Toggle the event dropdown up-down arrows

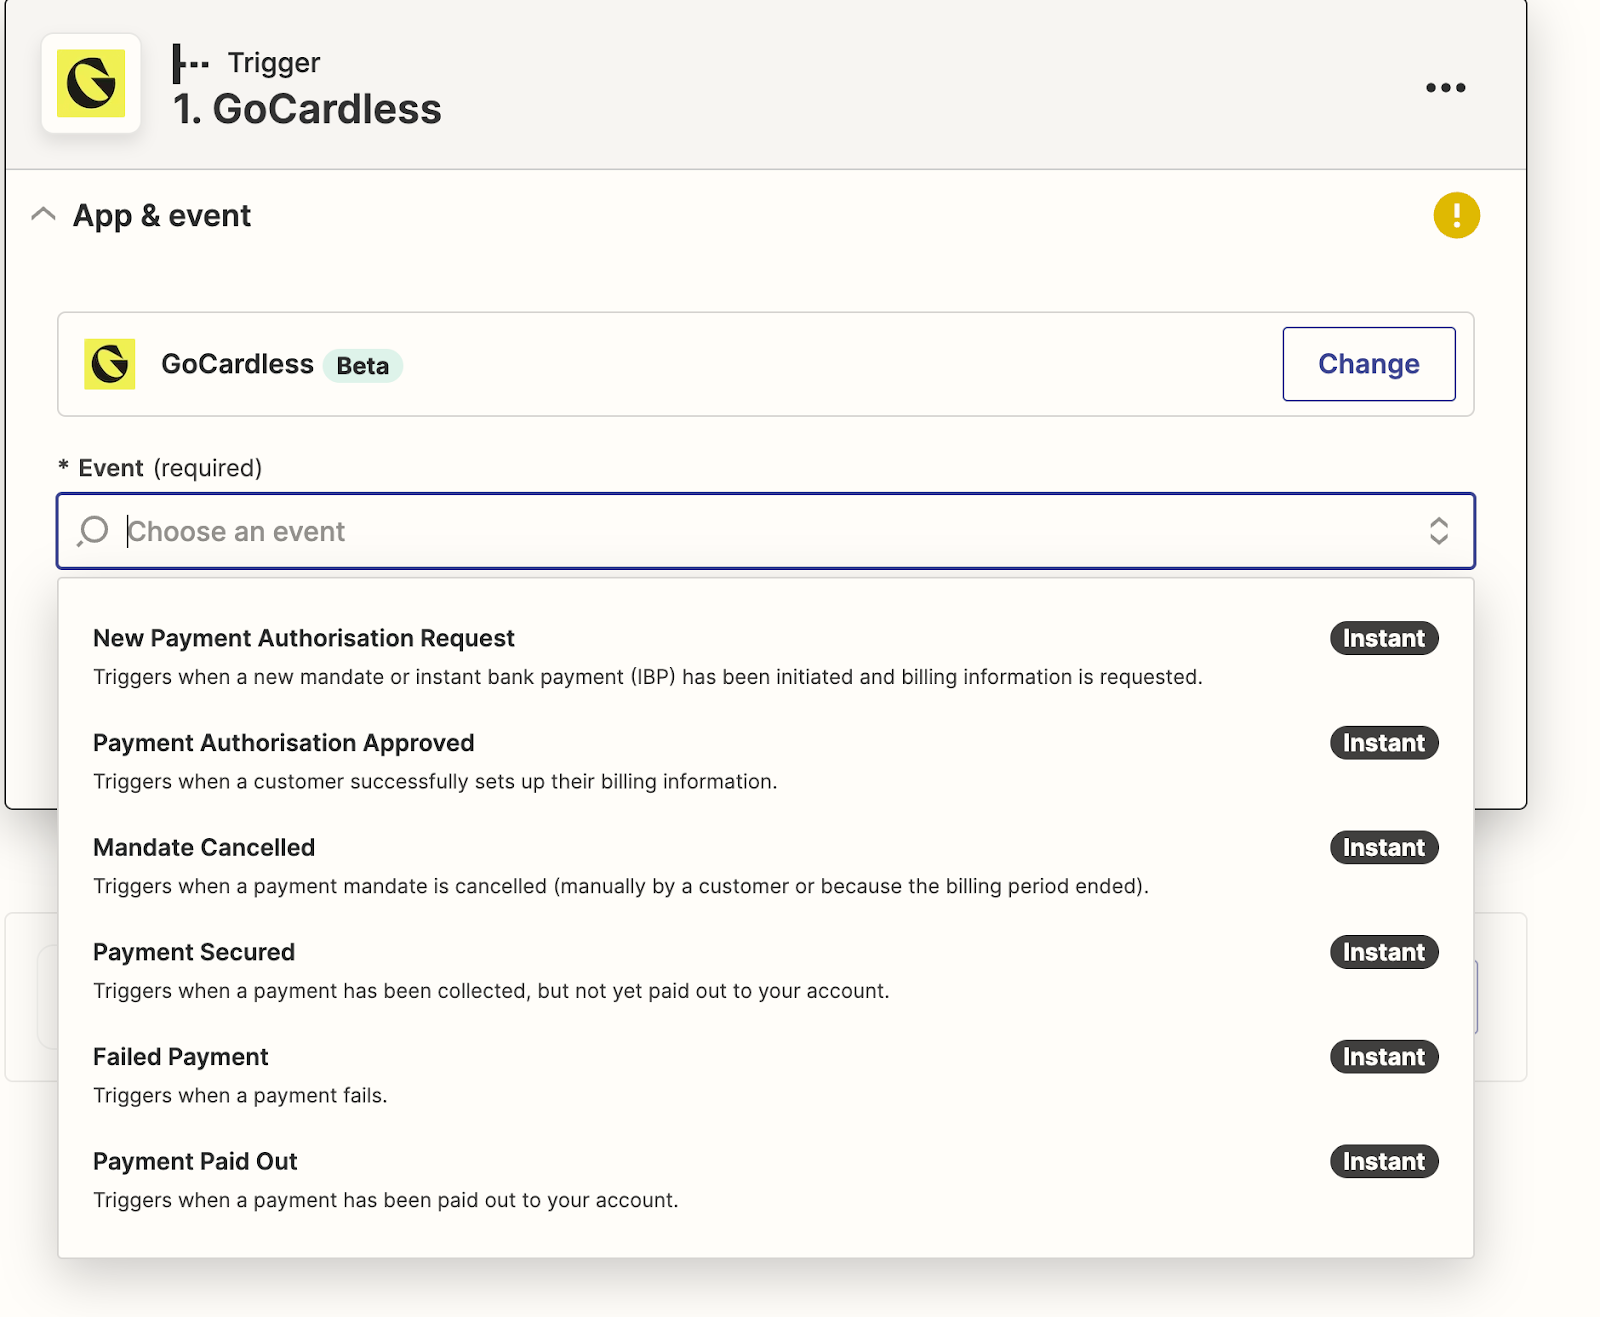coord(1438,531)
